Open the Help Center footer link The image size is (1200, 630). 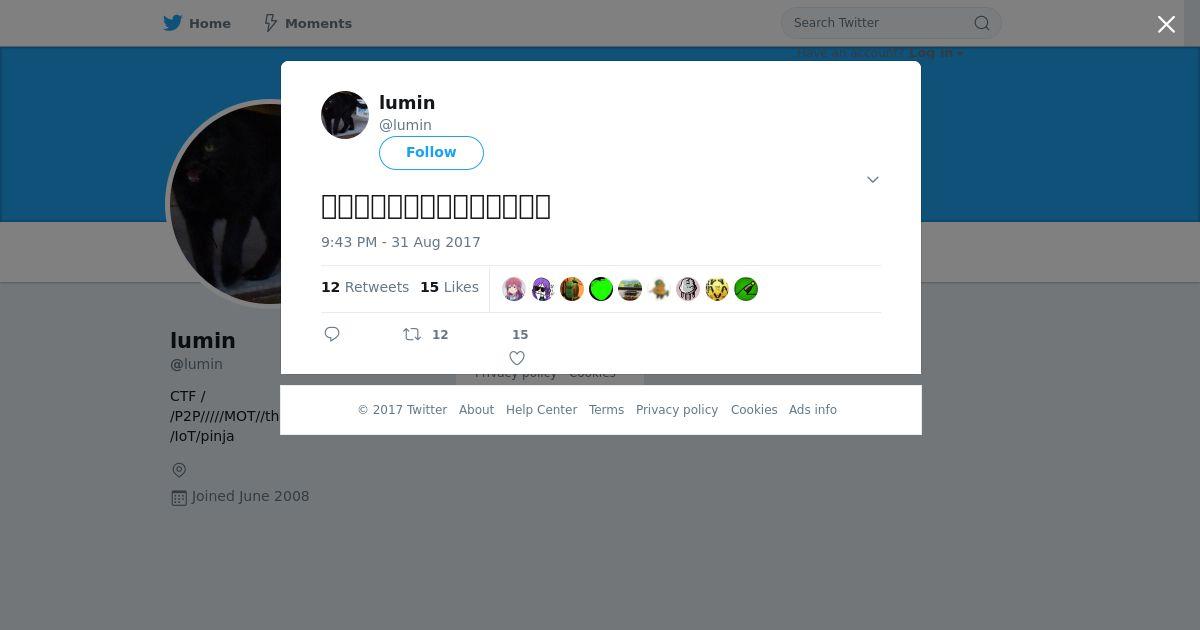(x=541, y=410)
